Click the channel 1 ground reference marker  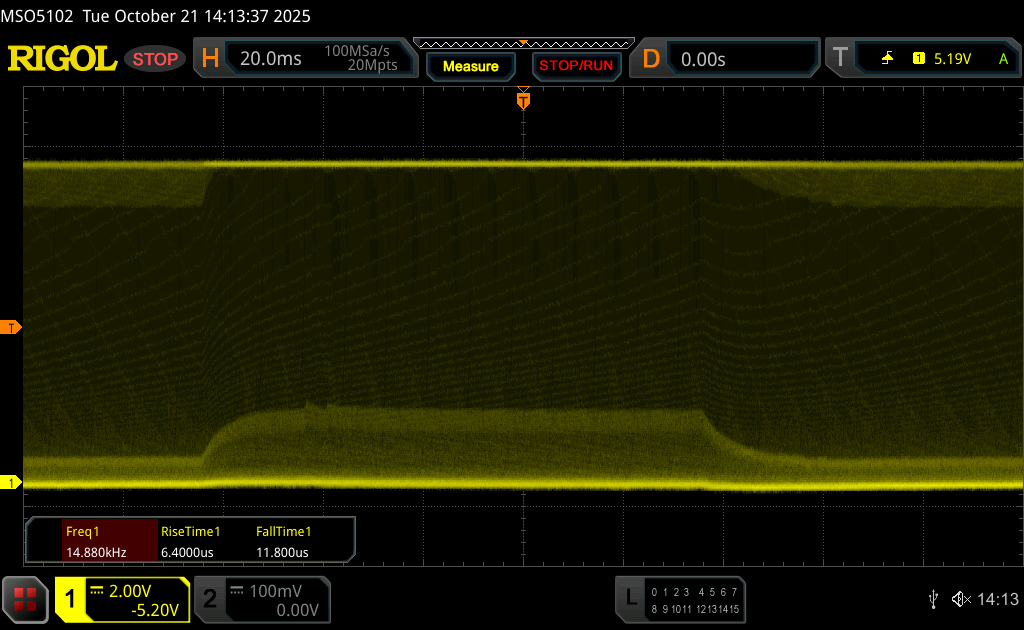pyautogui.click(x=11, y=483)
